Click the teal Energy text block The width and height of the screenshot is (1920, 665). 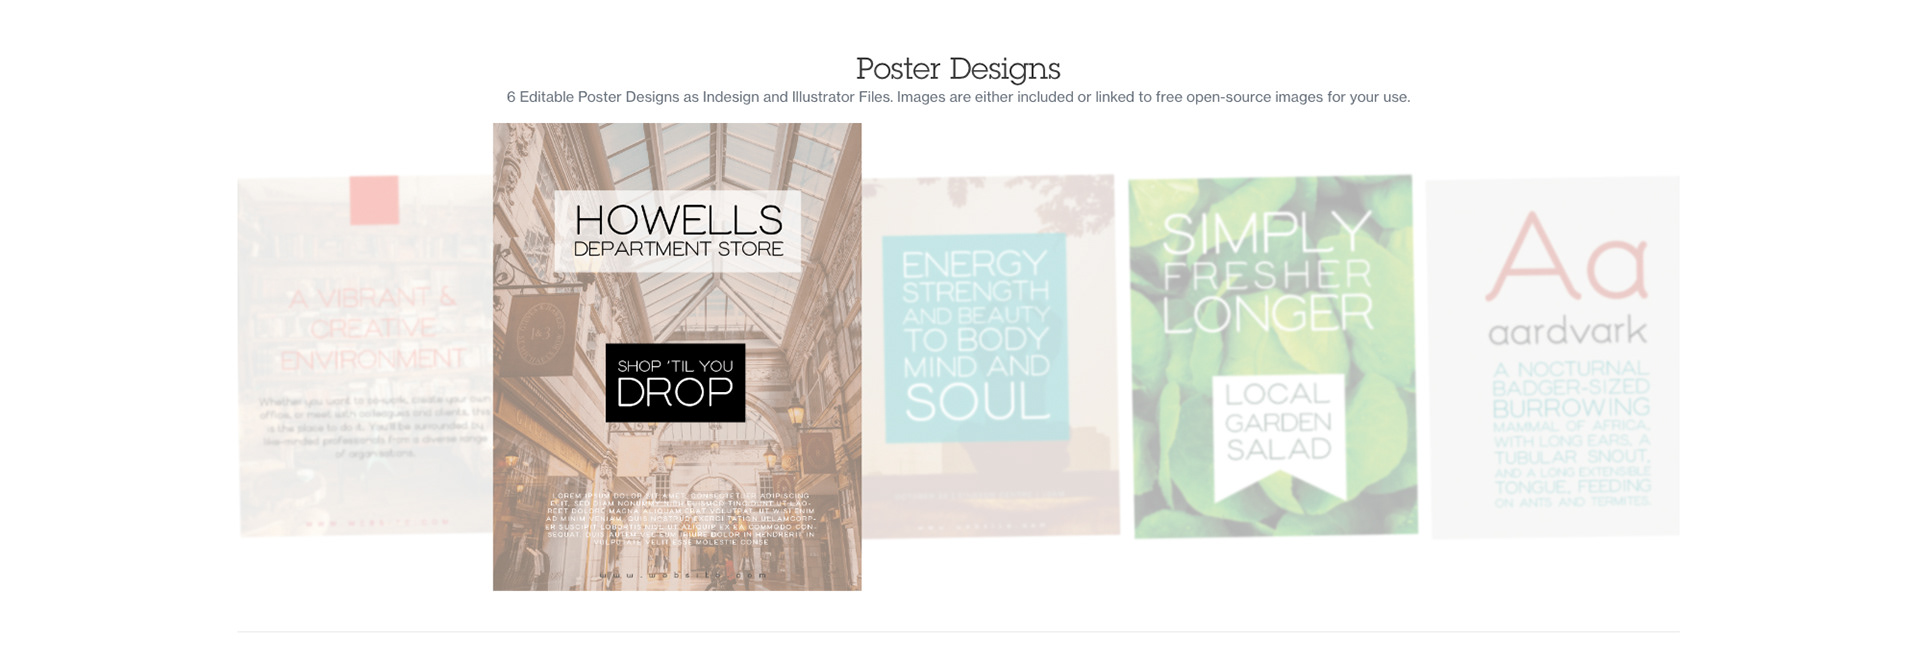976,338
